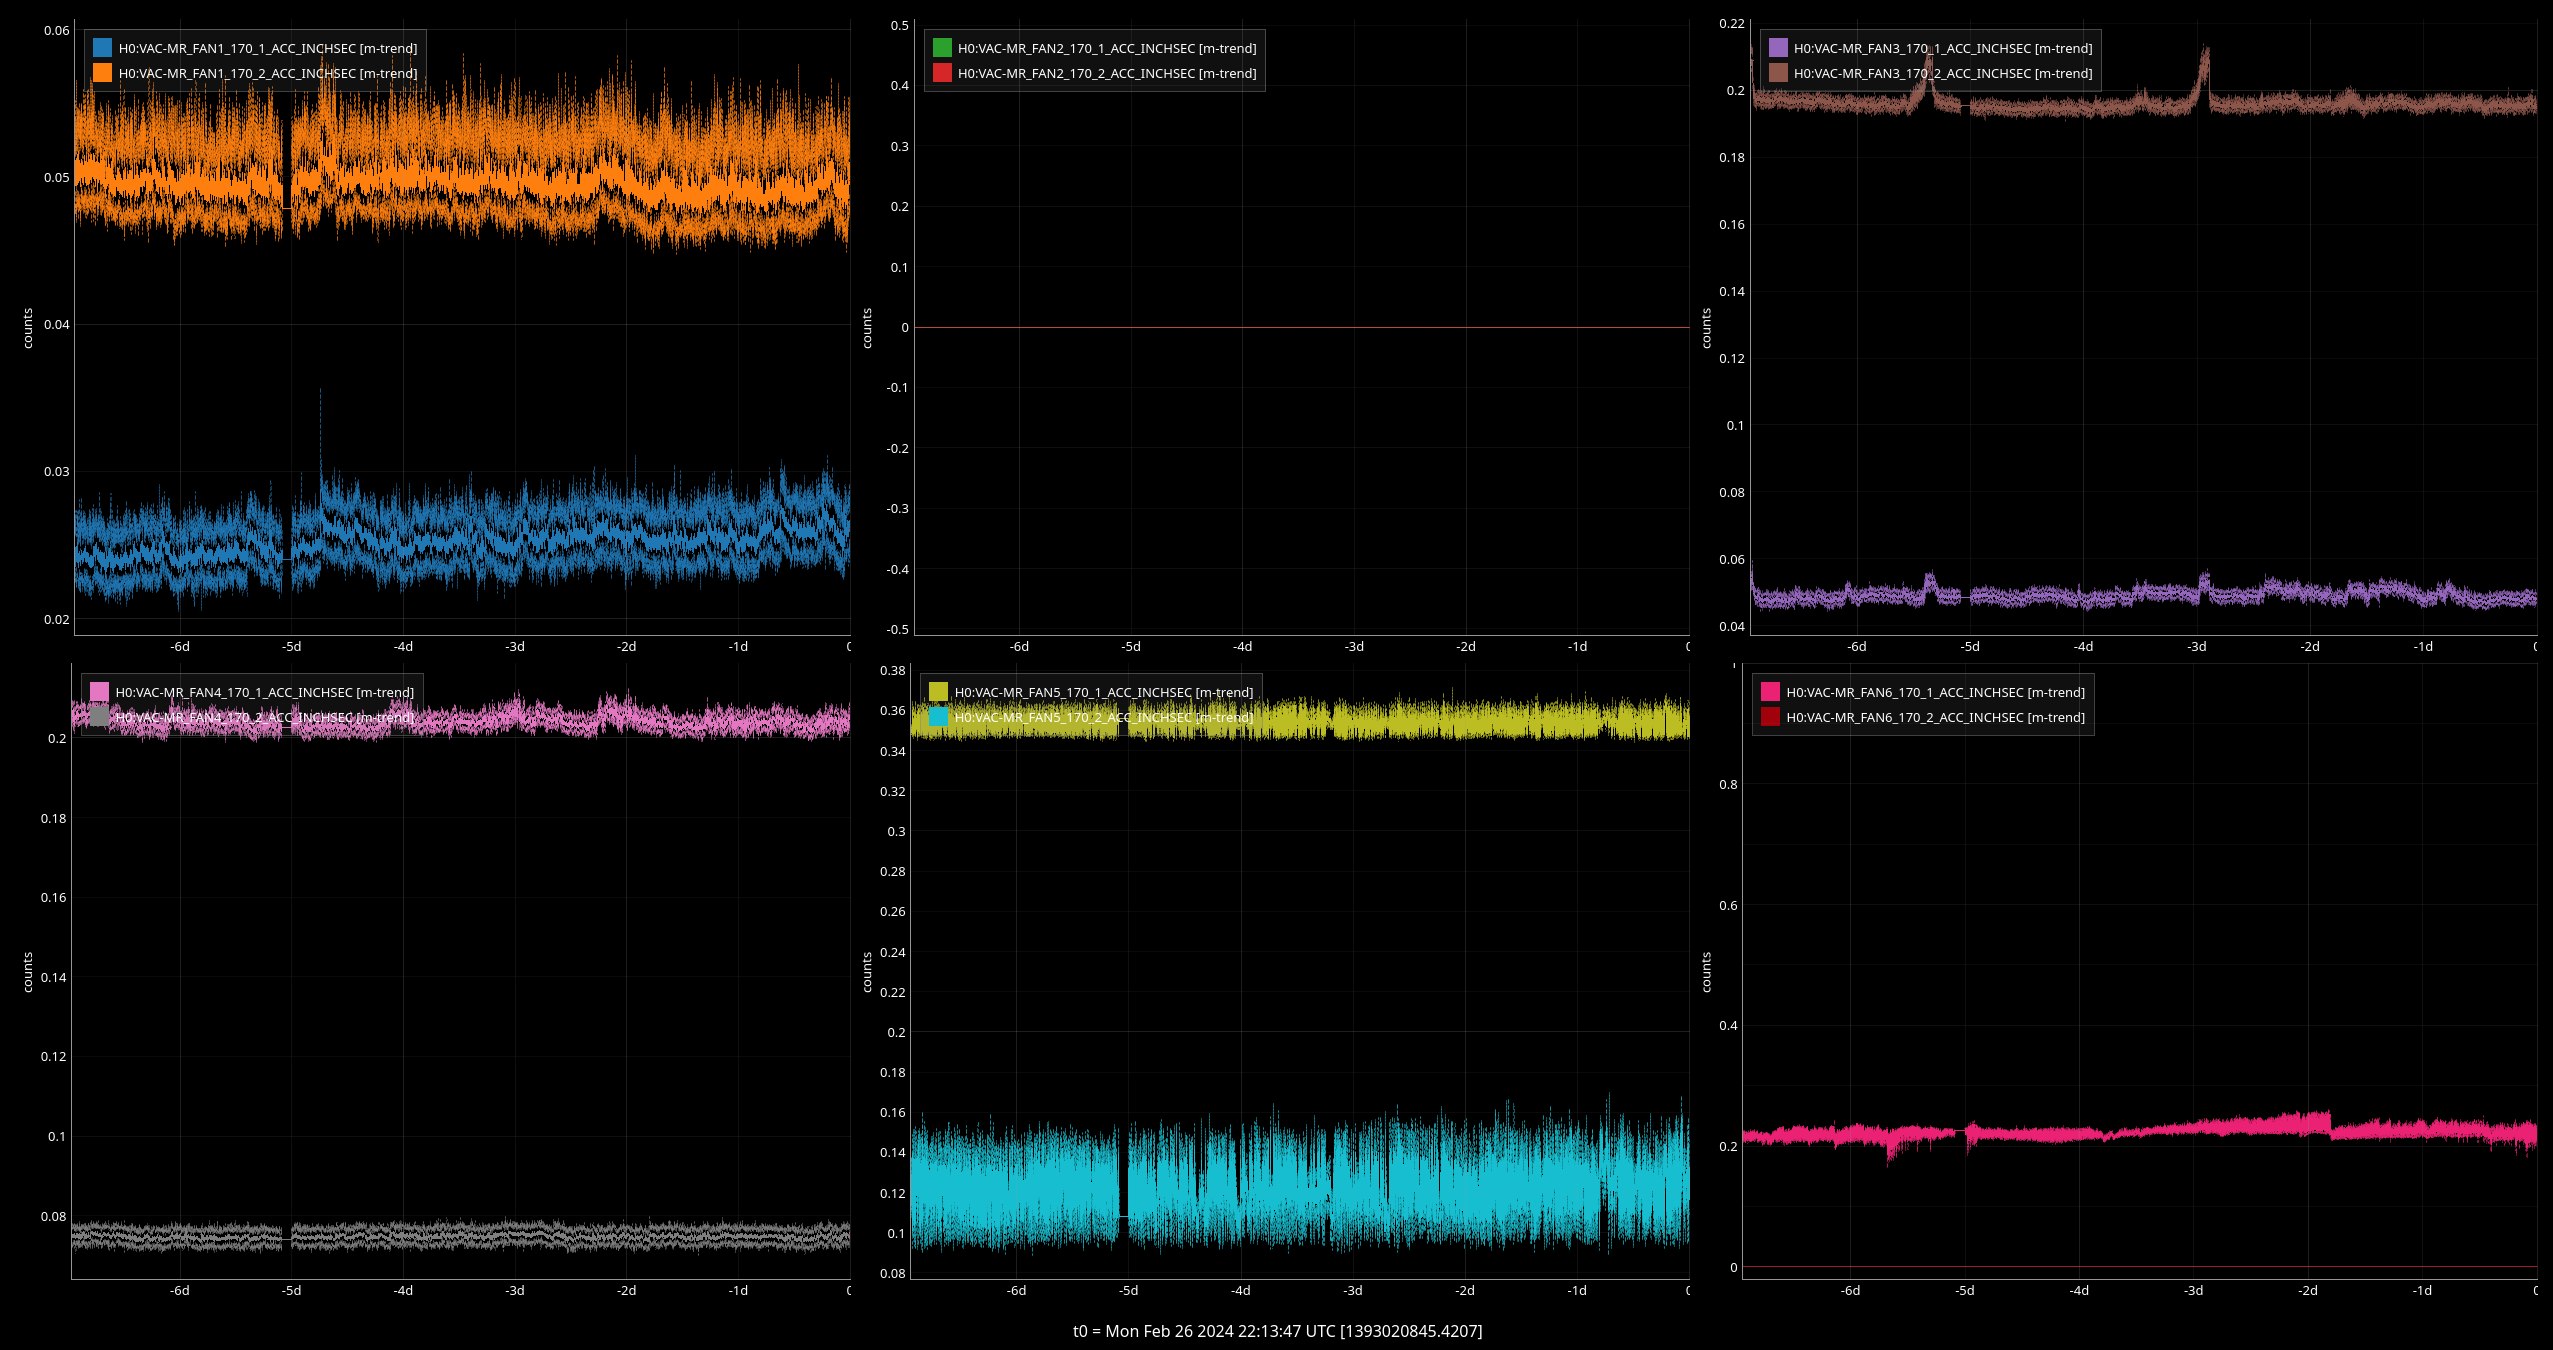Click the gray FAN4_170_2 legend color swatch
The height and width of the screenshot is (1350, 2553).
click(x=99, y=717)
